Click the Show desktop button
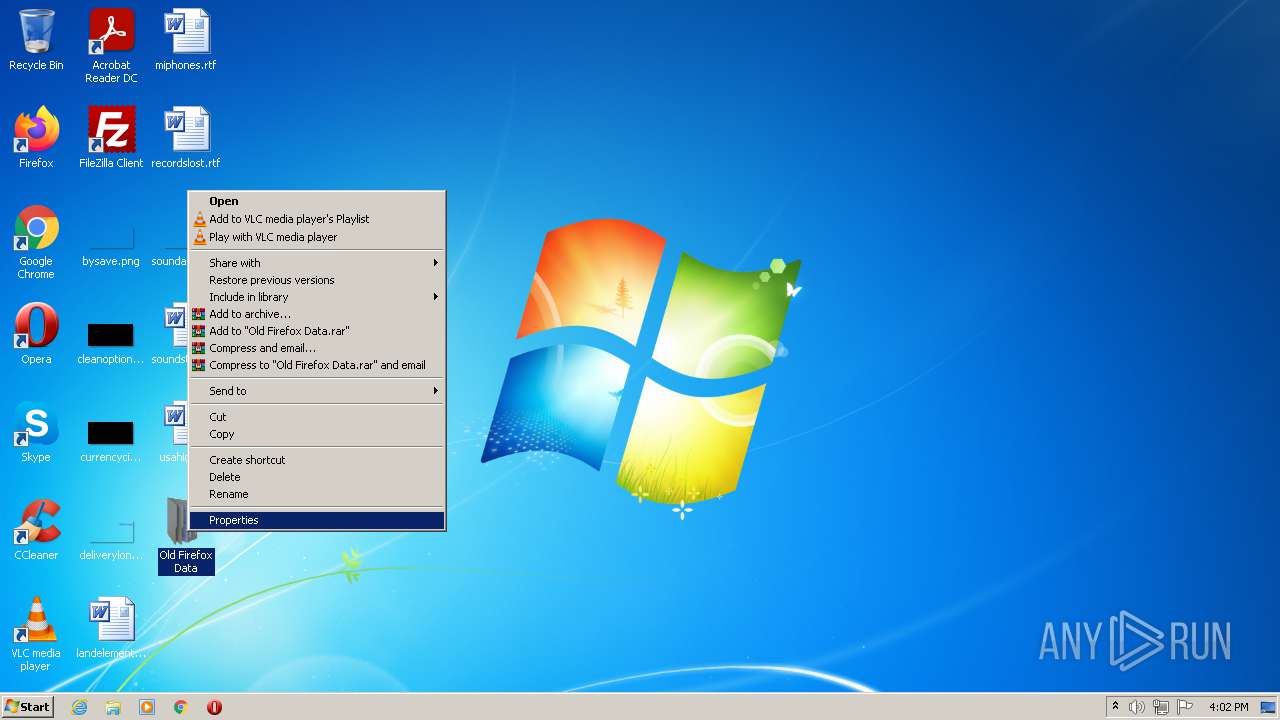Image resolution: width=1280 pixels, height=720 pixels. pos(1268,707)
